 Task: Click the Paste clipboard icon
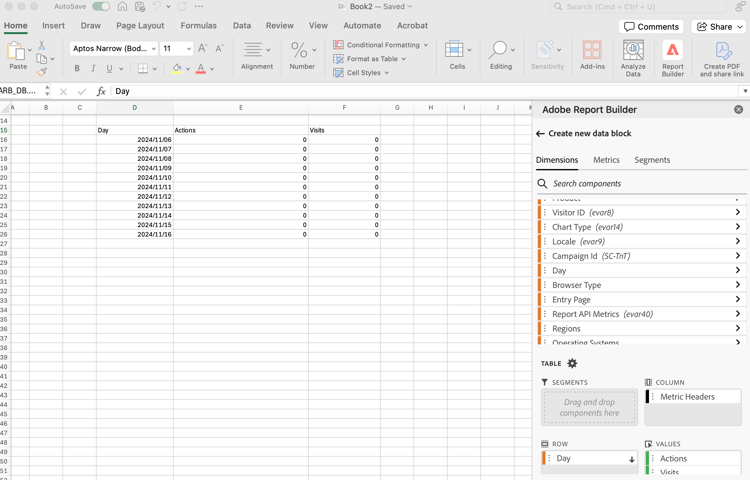point(16,51)
